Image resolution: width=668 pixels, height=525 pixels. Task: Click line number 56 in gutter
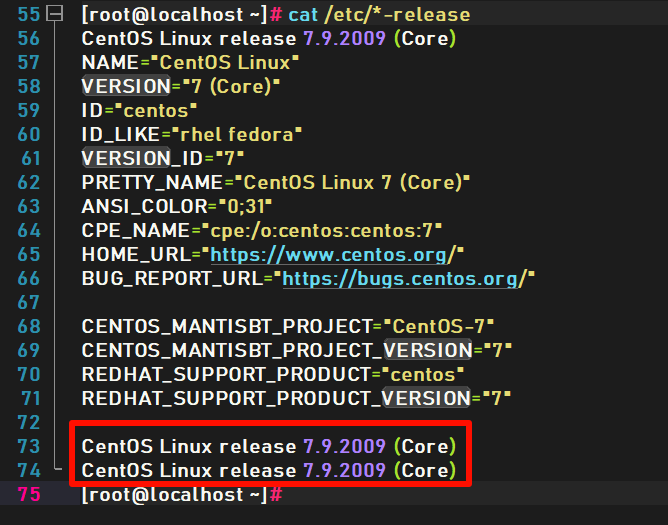(29, 38)
